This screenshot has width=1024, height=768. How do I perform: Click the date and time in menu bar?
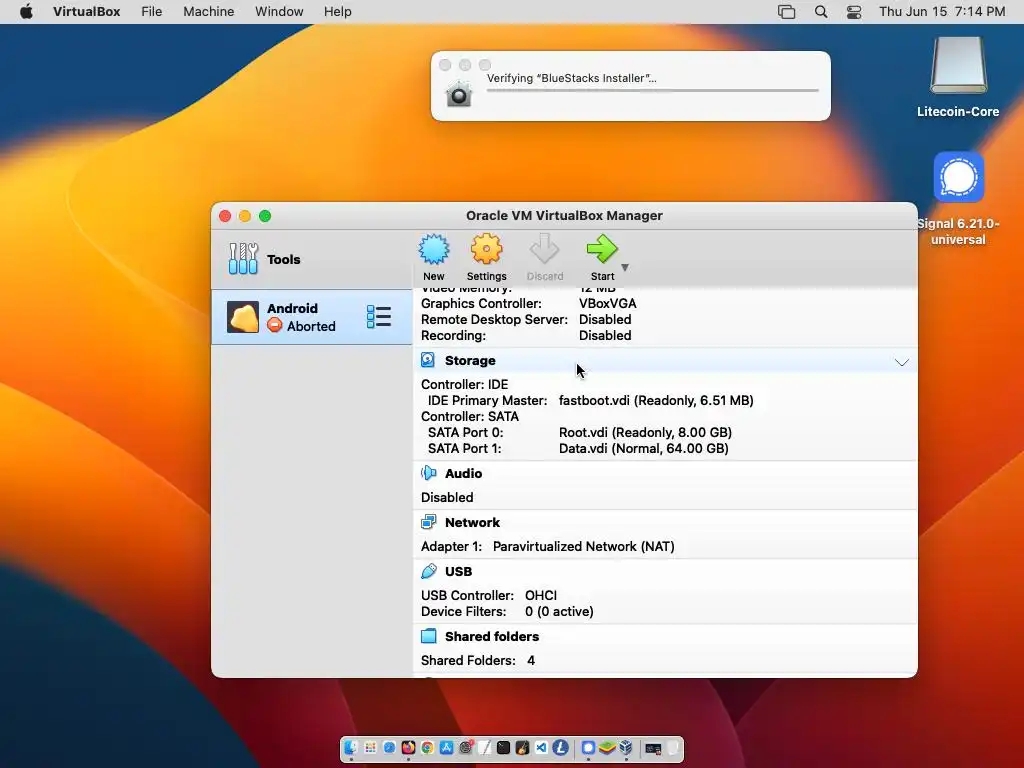coord(942,12)
